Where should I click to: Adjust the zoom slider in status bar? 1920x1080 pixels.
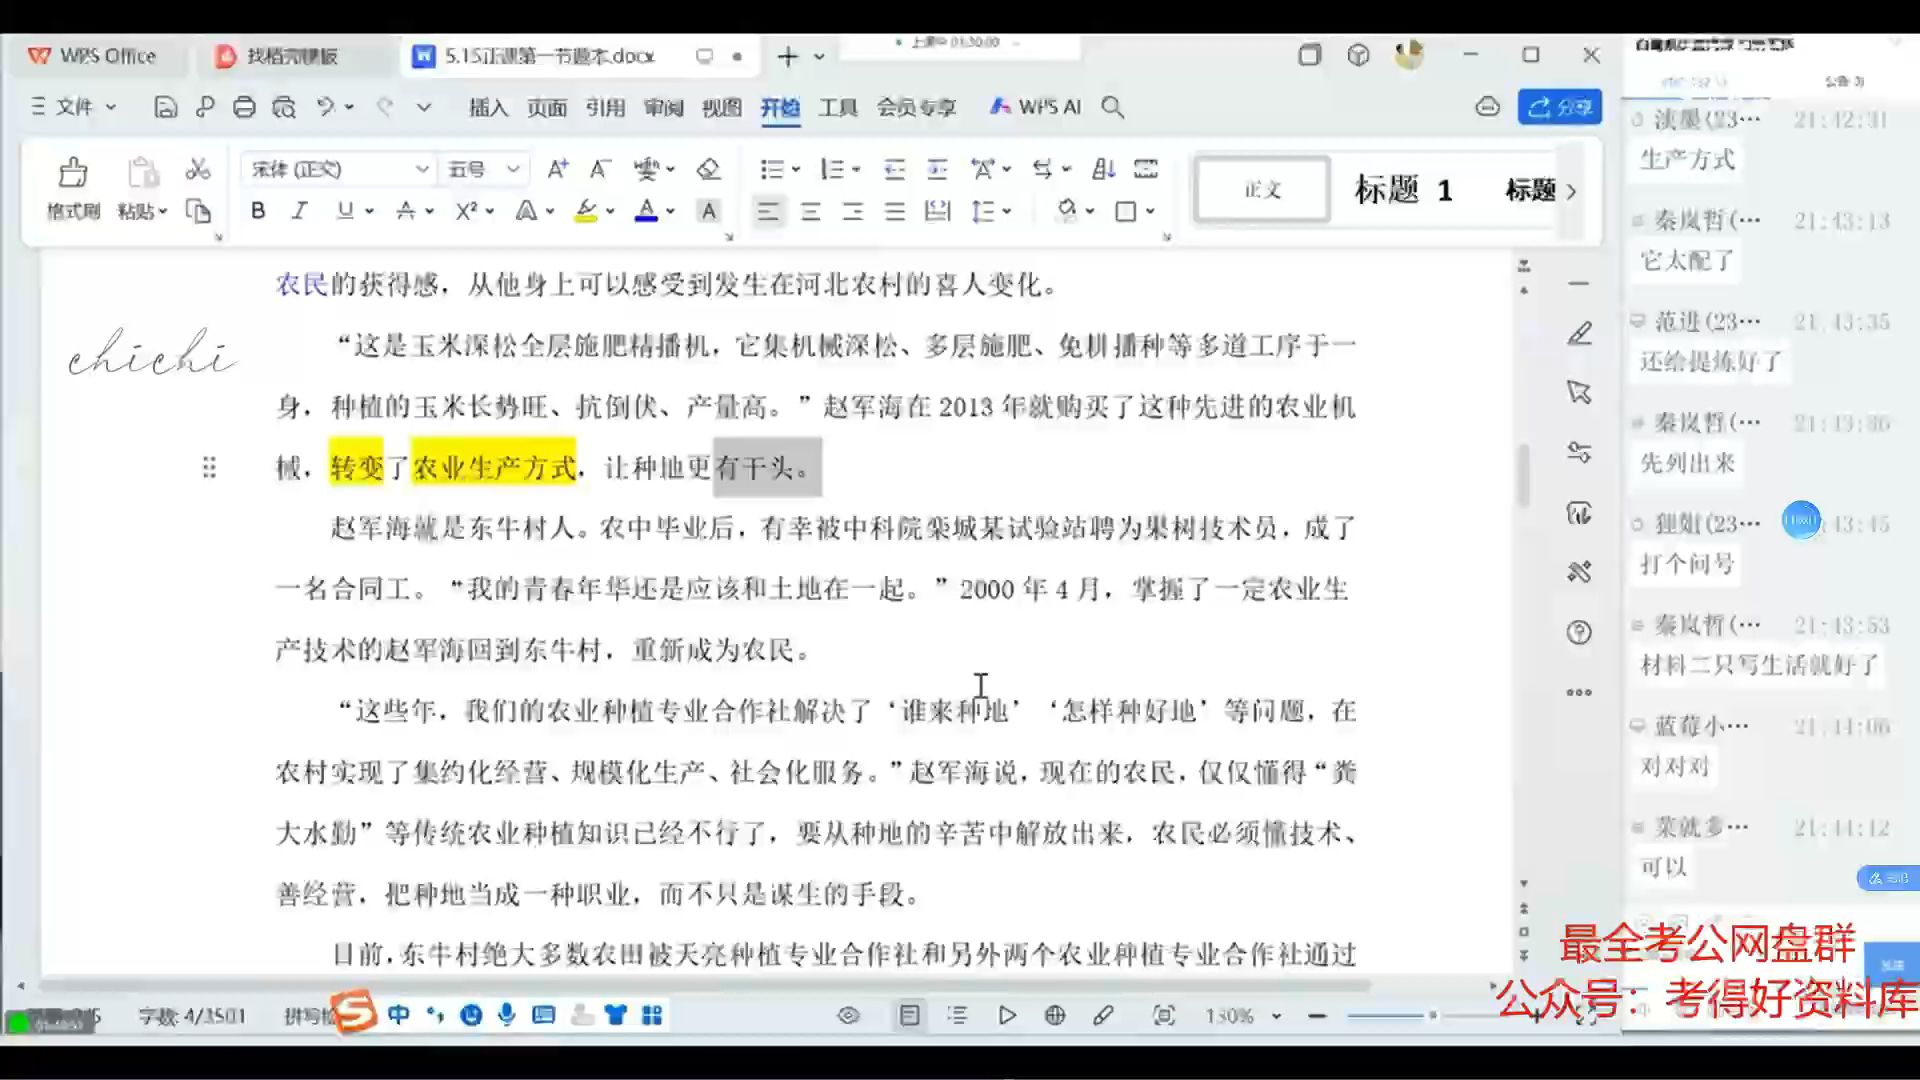[x=1432, y=1015]
